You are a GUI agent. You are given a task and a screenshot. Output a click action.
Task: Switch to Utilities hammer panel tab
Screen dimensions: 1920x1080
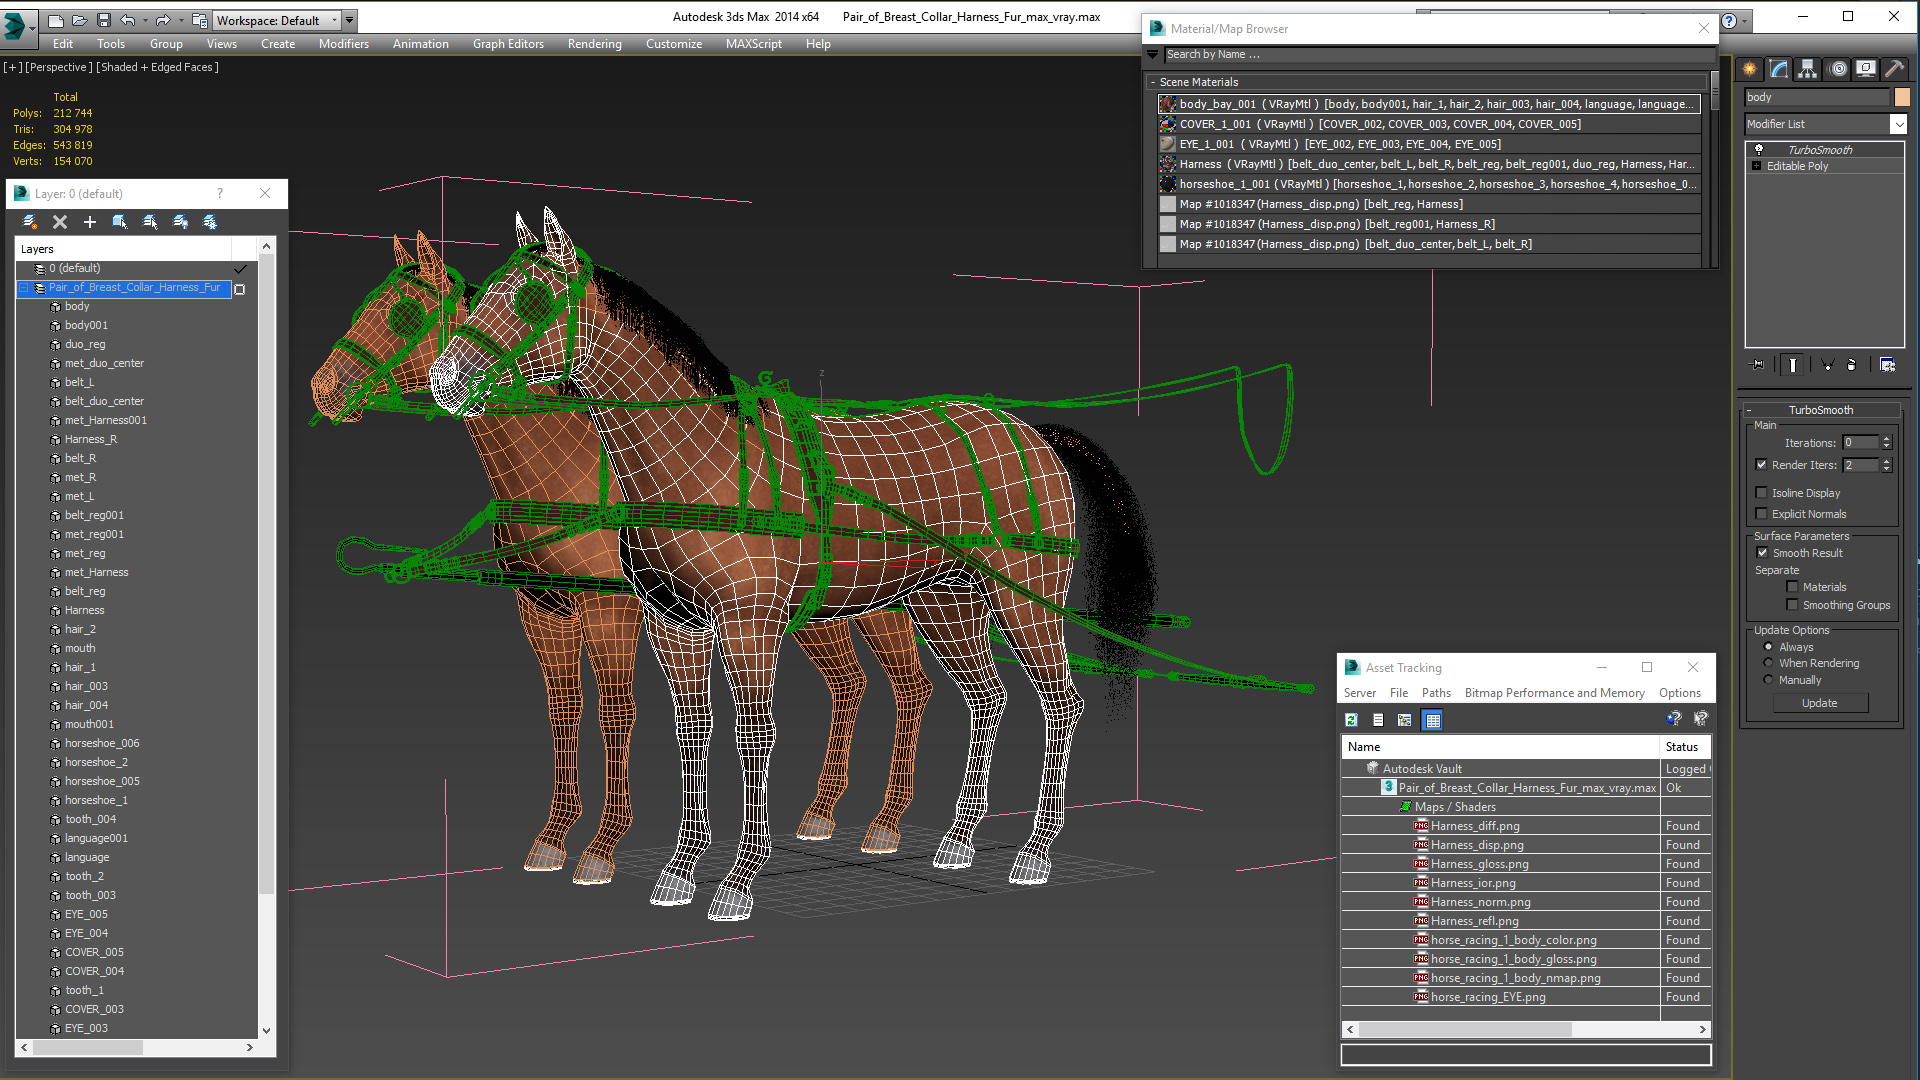pyautogui.click(x=1894, y=69)
